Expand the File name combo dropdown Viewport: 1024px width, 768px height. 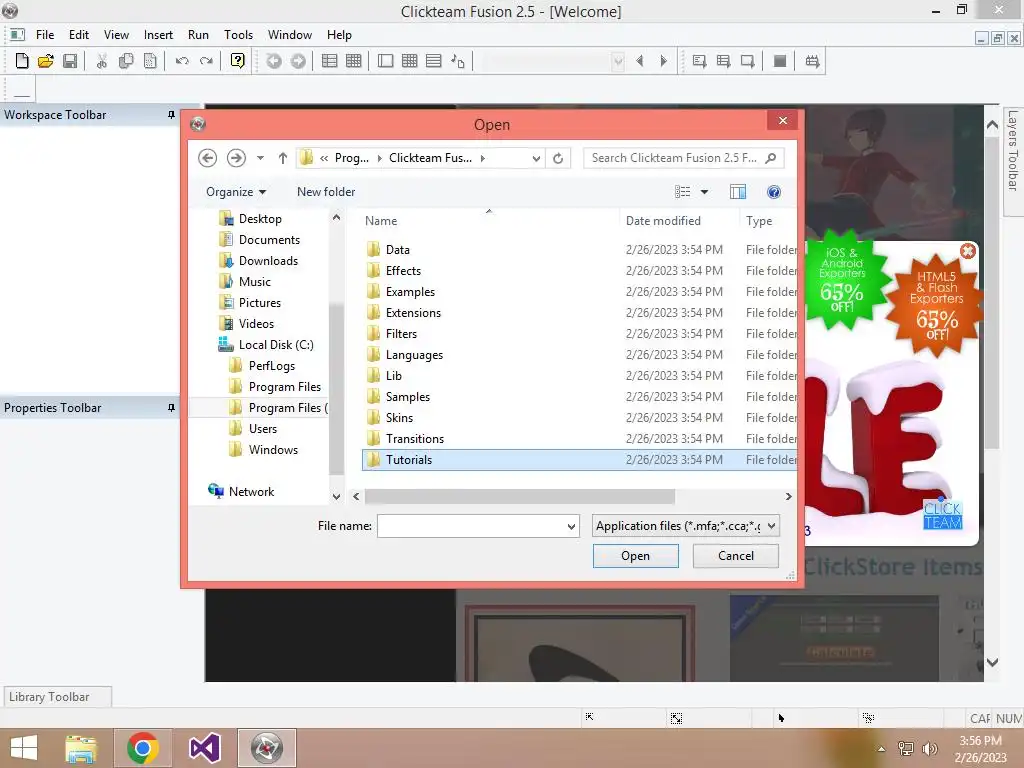(571, 526)
